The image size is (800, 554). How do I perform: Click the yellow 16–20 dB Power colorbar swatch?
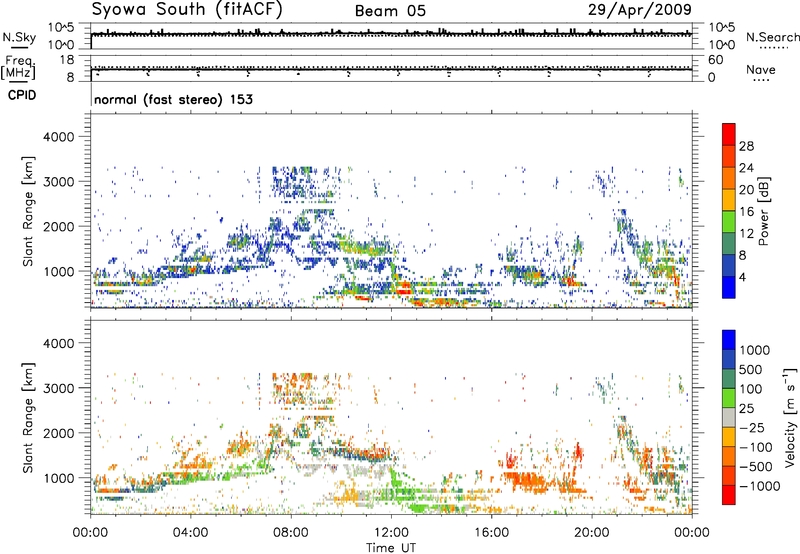[x=729, y=200]
